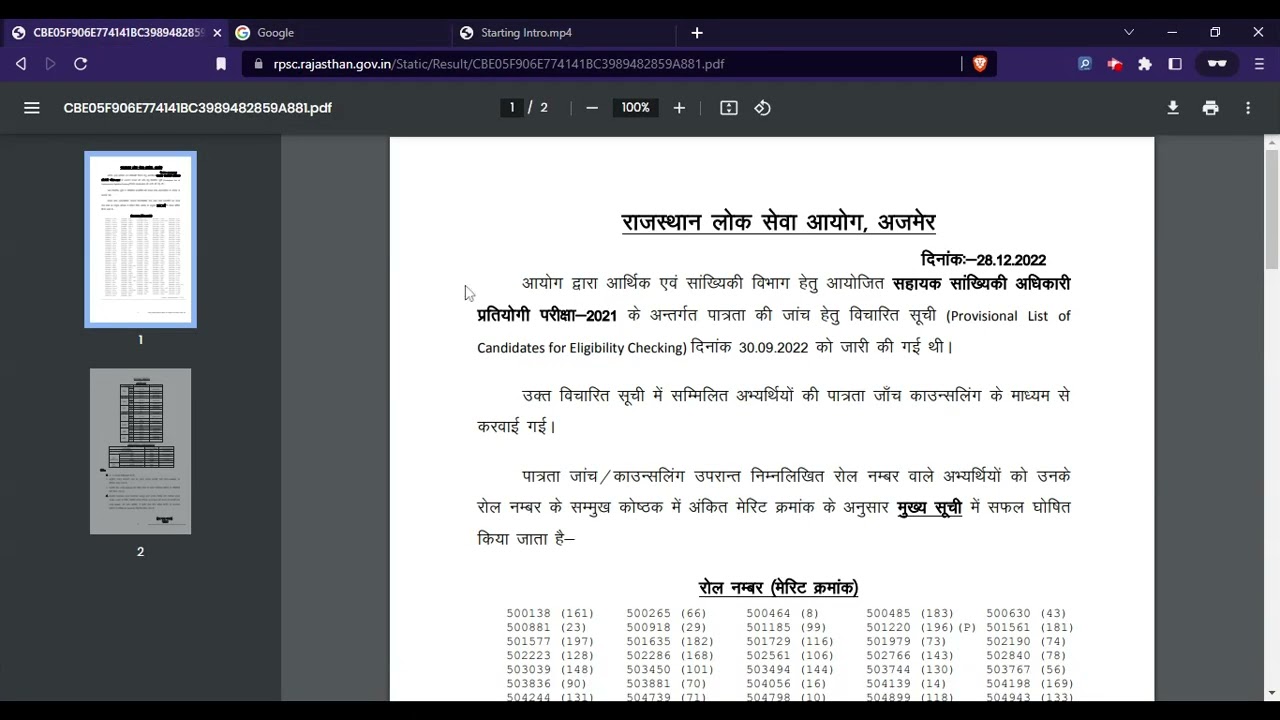Click roll number 500464 (8)
Screen dimensions: 1280x720
(x=783, y=614)
